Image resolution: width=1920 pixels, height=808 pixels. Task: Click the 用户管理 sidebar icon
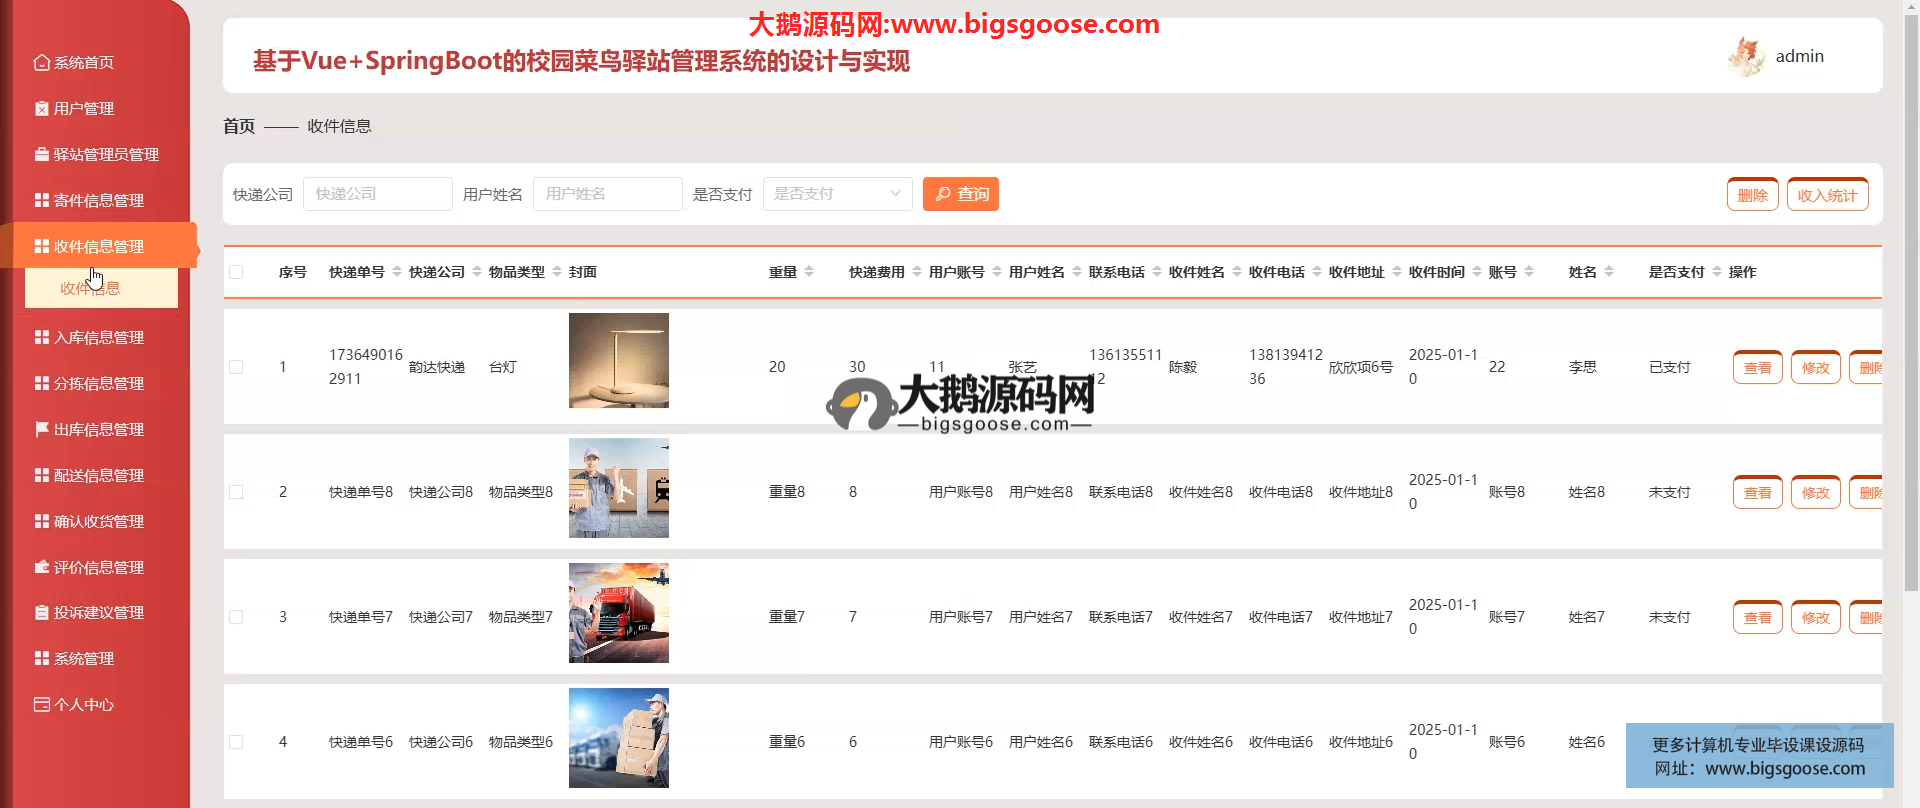(41, 109)
